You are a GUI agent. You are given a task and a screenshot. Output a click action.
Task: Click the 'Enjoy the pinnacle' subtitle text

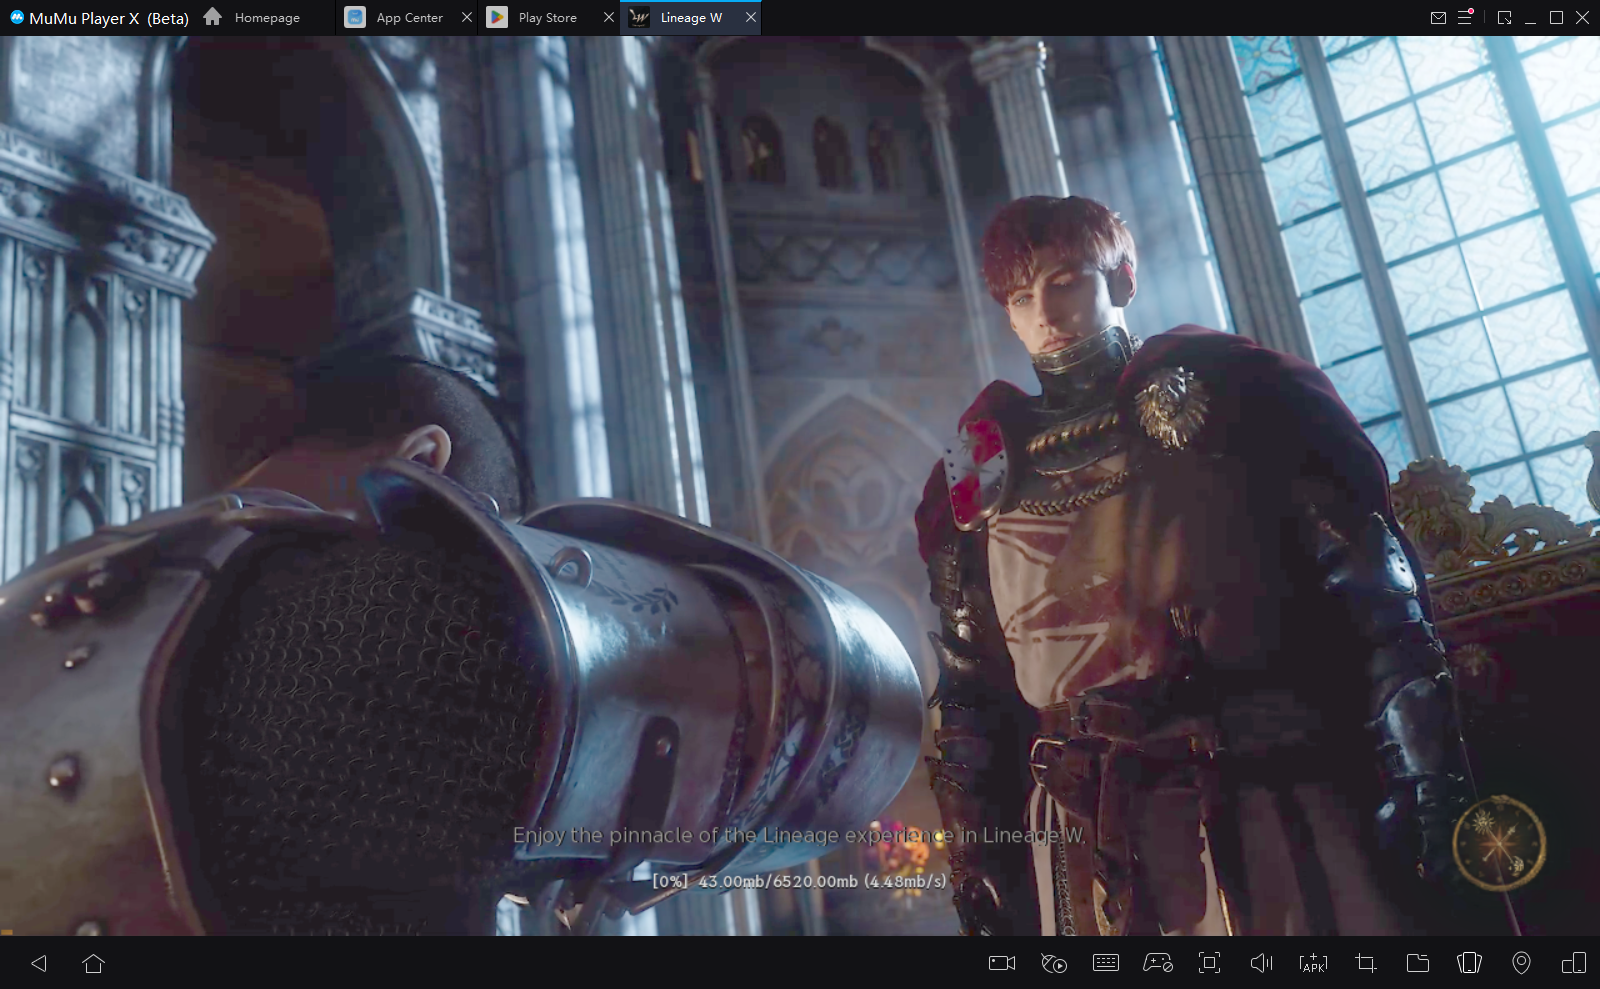pos(799,835)
